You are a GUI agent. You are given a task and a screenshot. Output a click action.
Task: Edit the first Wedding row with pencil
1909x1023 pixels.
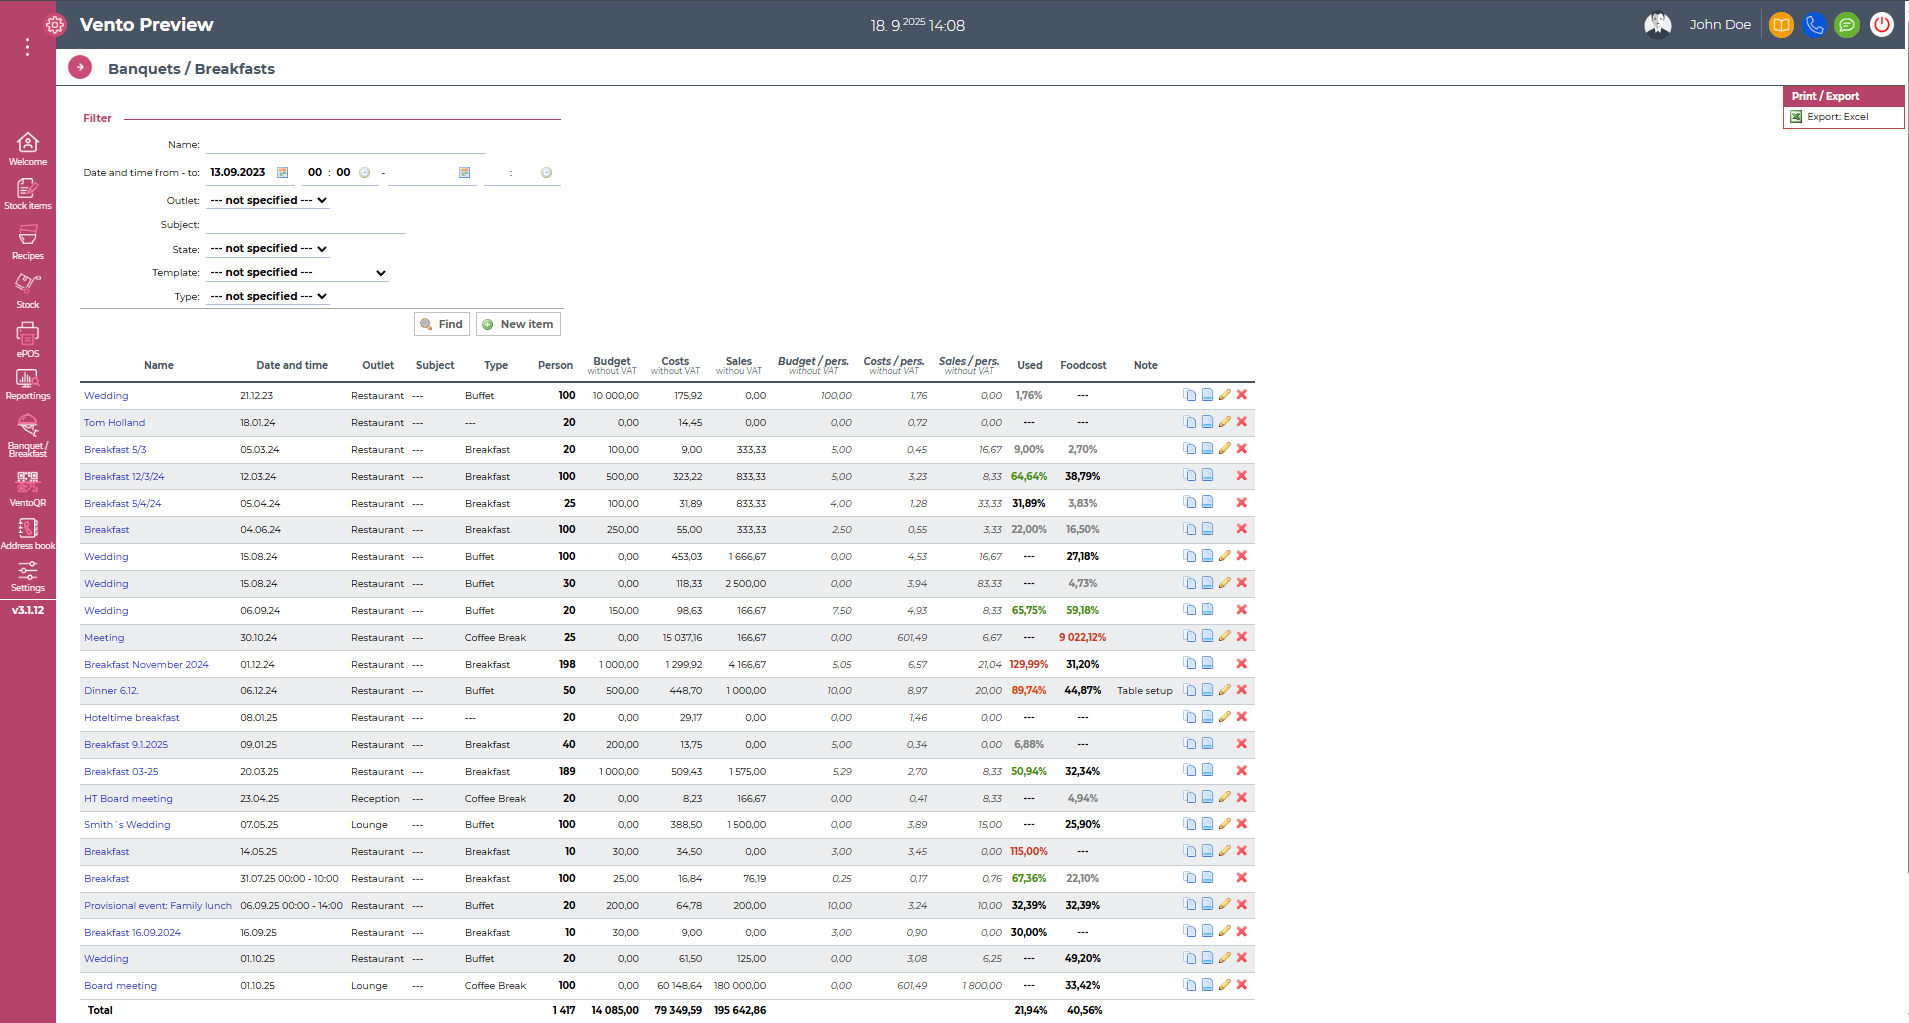pyautogui.click(x=1224, y=395)
